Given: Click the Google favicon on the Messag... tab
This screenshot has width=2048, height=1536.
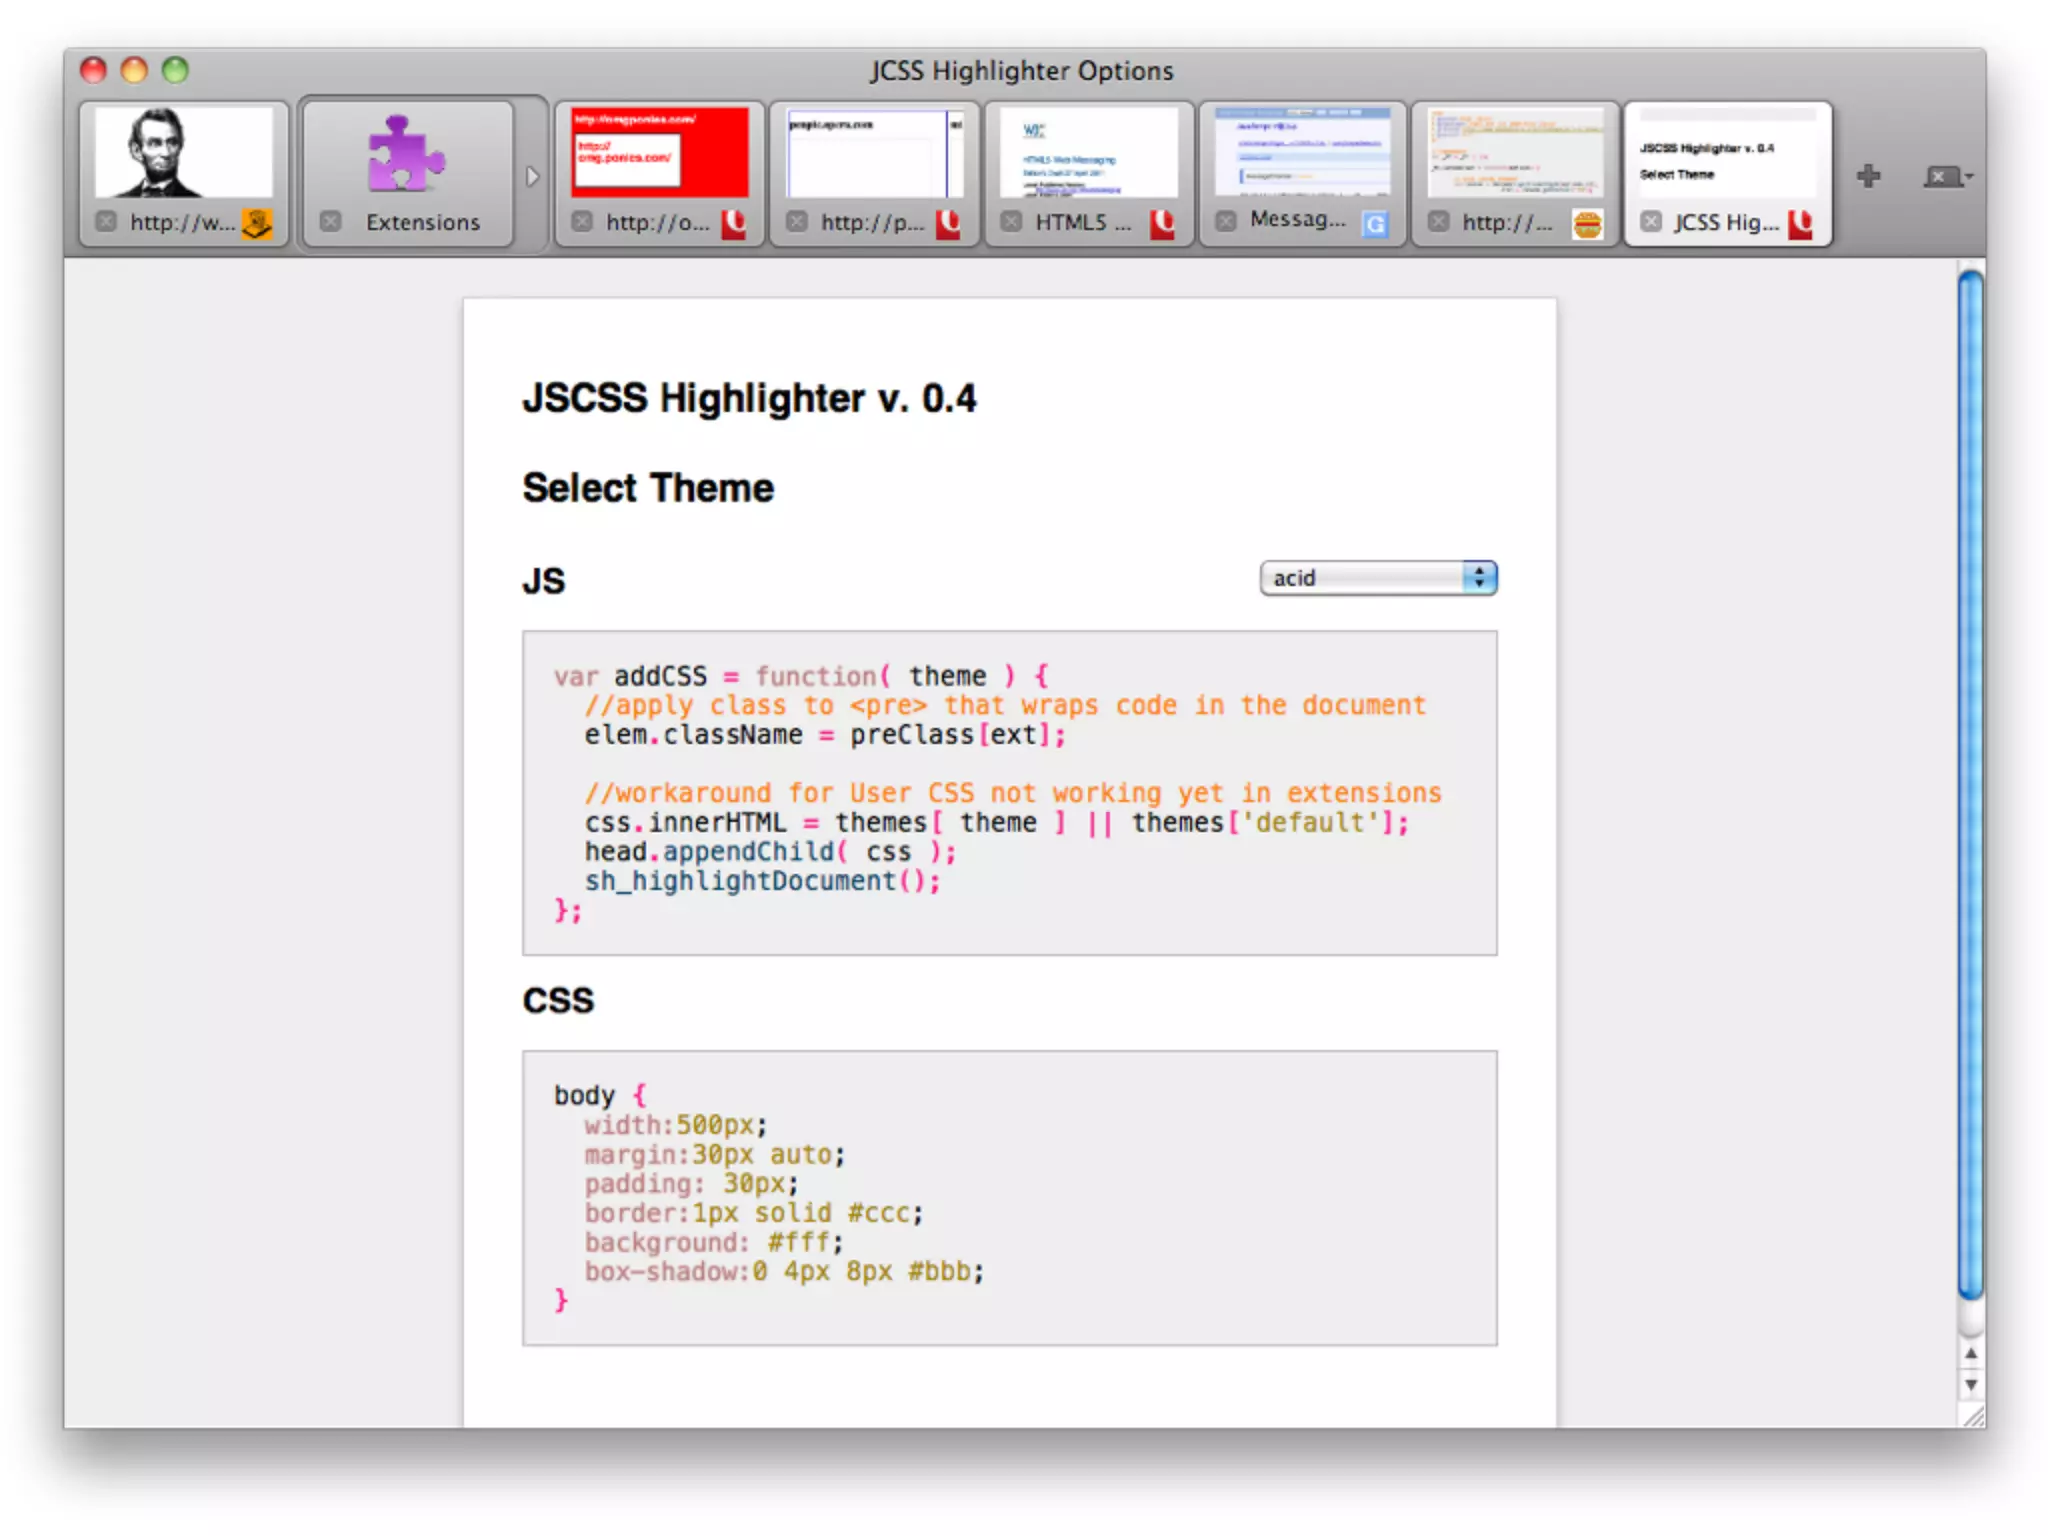Looking at the screenshot, I should (x=1376, y=224).
